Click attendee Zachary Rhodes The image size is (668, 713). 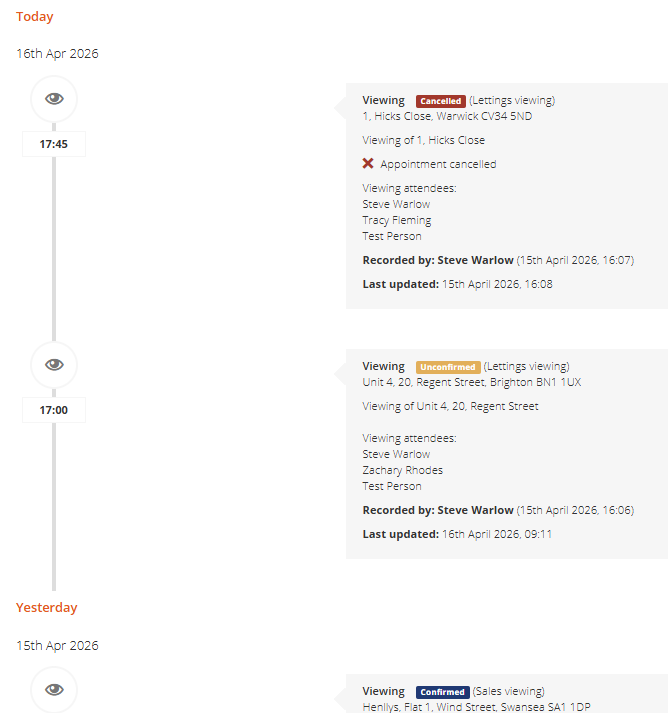[x=402, y=470]
